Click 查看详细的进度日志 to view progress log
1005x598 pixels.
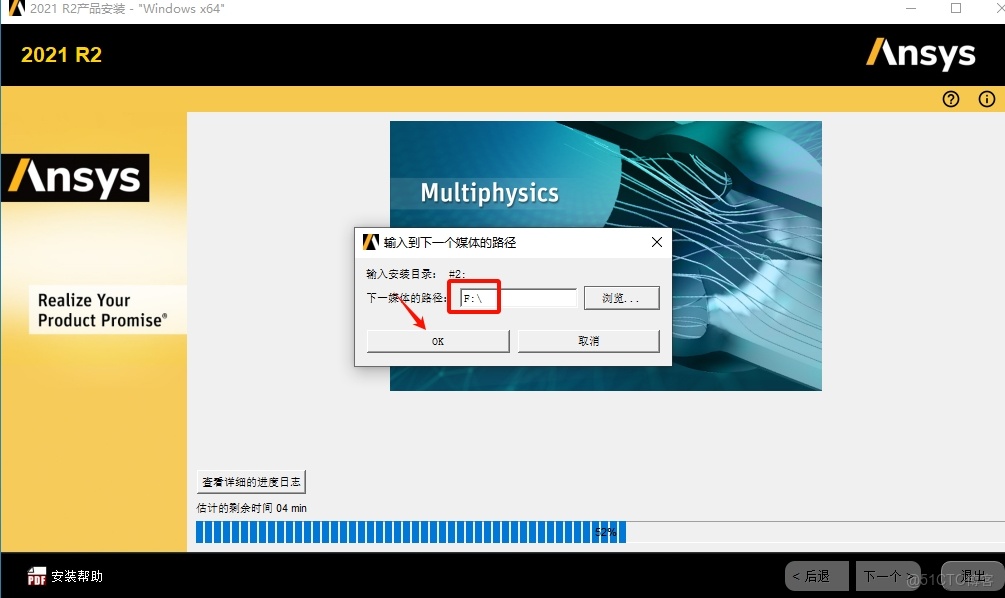pyautogui.click(x=251, y=481)
